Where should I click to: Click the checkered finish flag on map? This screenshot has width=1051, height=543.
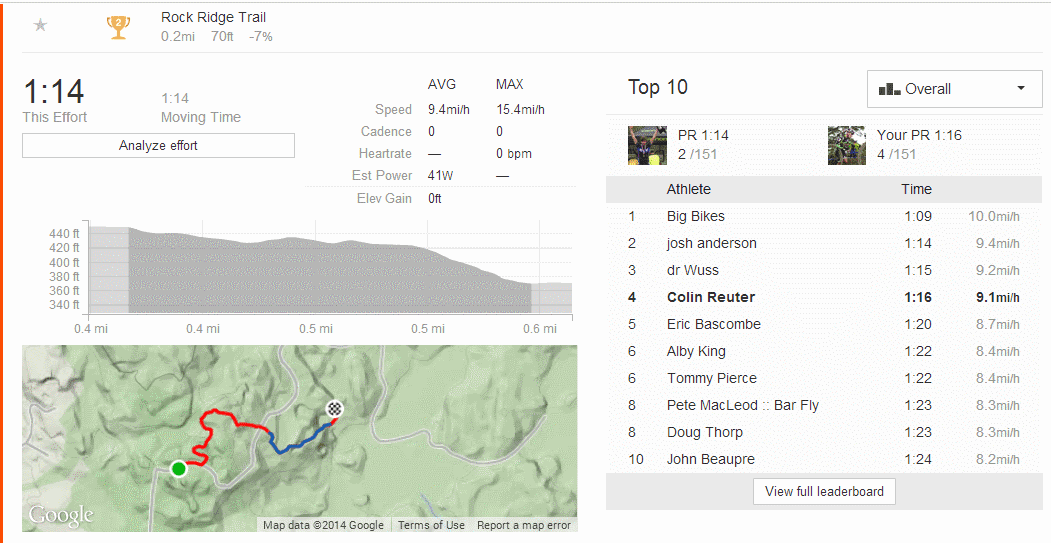coord(336,408)
